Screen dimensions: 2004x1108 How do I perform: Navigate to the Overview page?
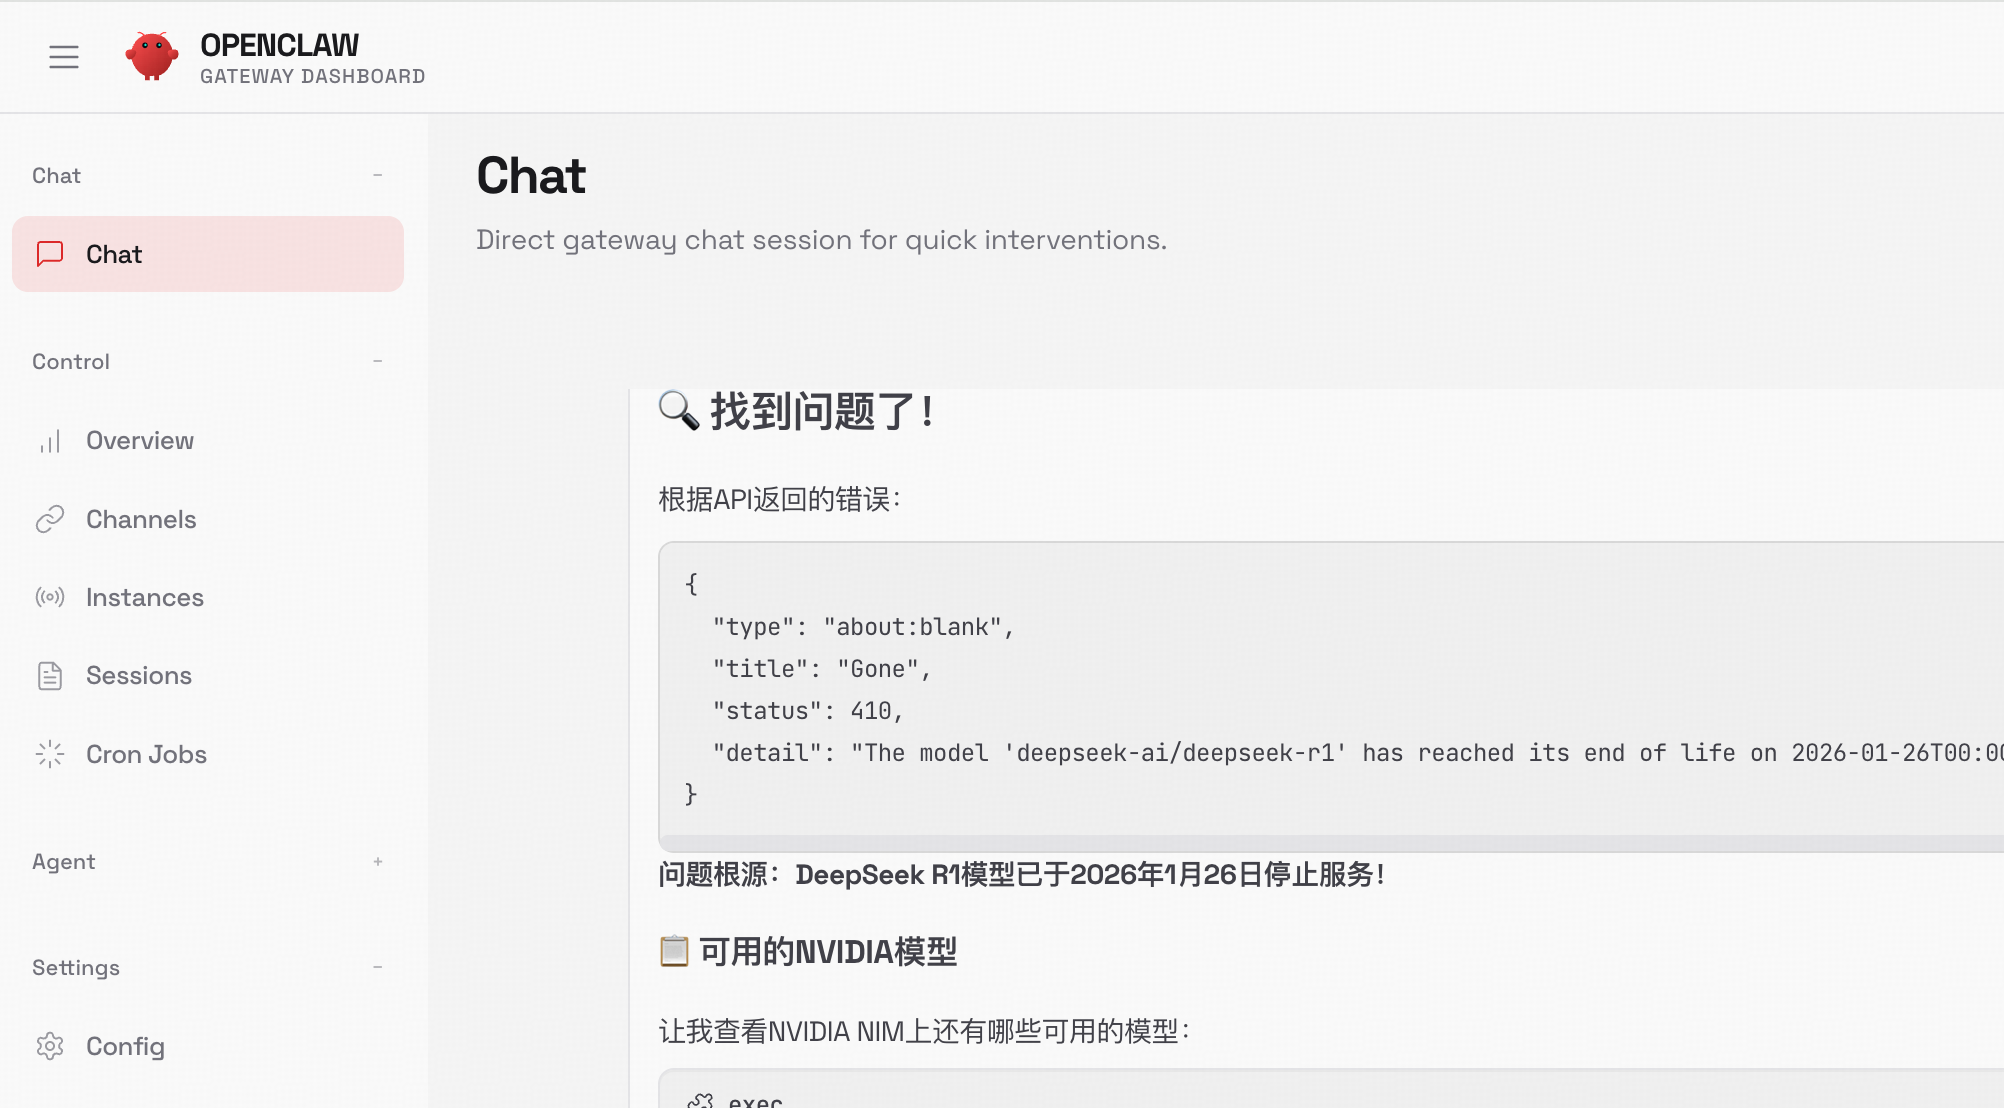[139, 441]
